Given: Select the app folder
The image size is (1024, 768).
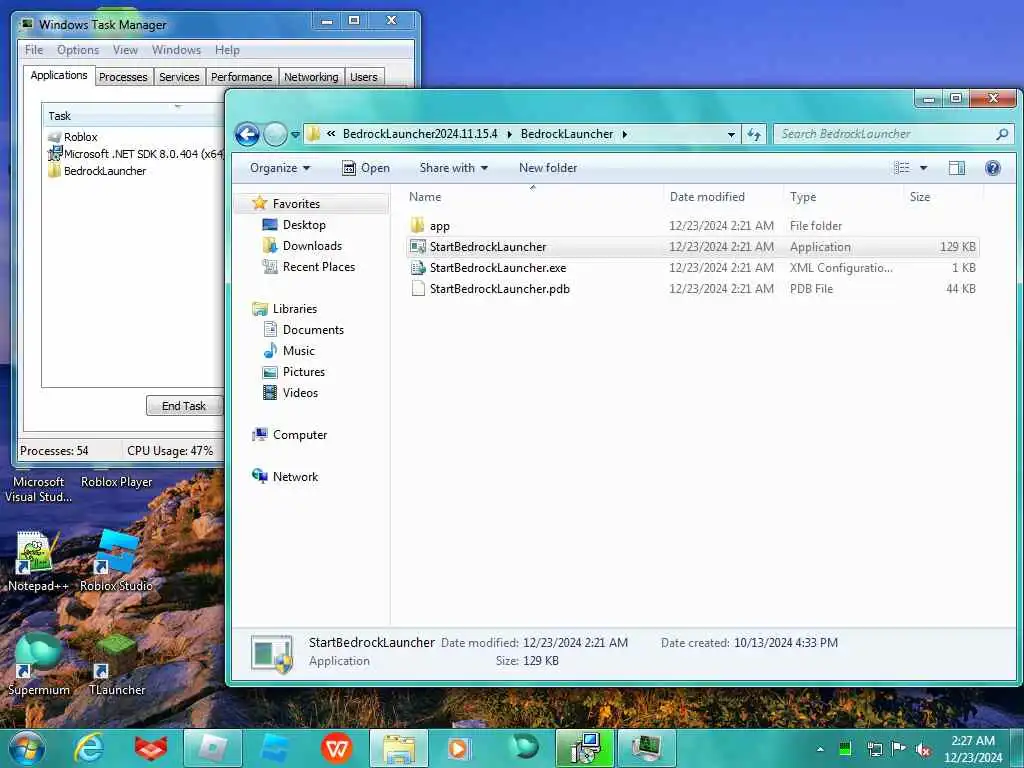Looking at the screenshot, I should click(692, 226).
